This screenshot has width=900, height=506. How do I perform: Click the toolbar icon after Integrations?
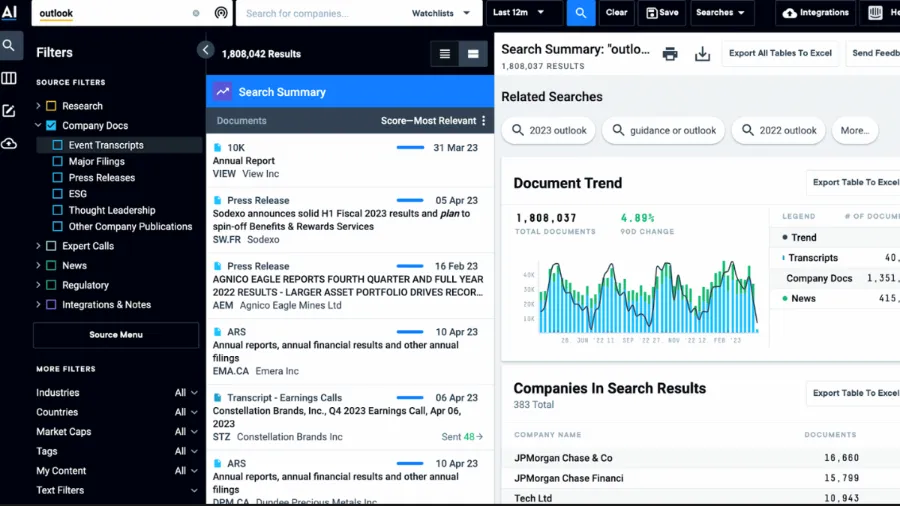tap(875, 13)
